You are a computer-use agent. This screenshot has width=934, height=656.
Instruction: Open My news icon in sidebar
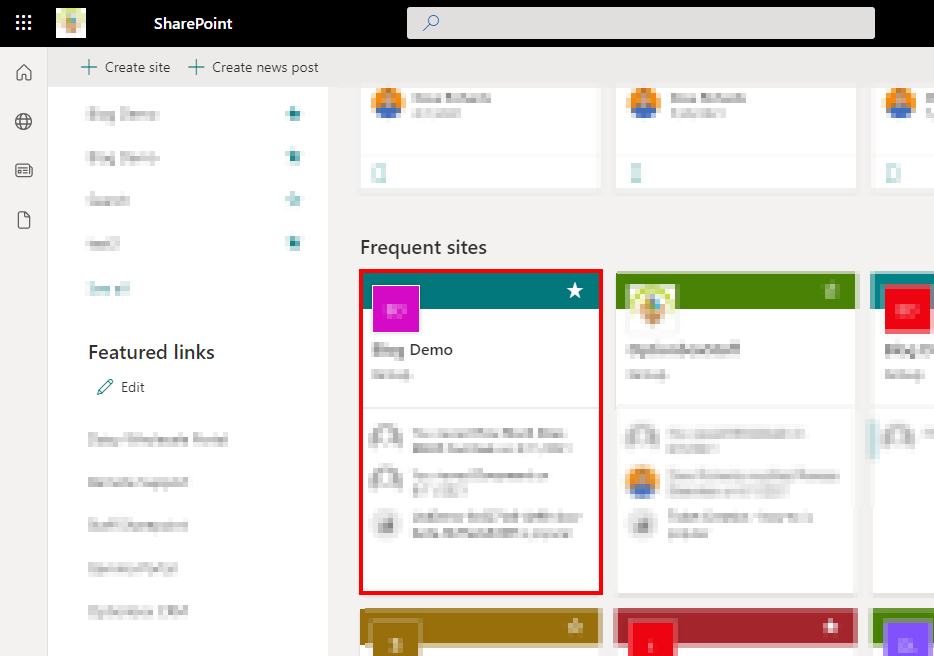[x=24, y=171]
